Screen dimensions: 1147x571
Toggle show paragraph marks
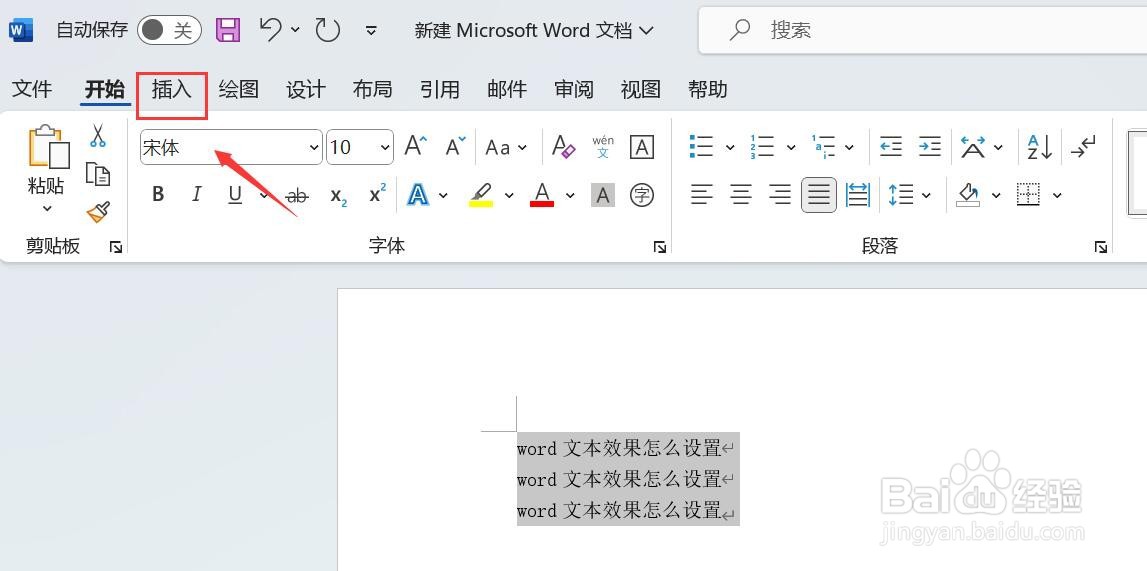click(x=1083, y=146)
